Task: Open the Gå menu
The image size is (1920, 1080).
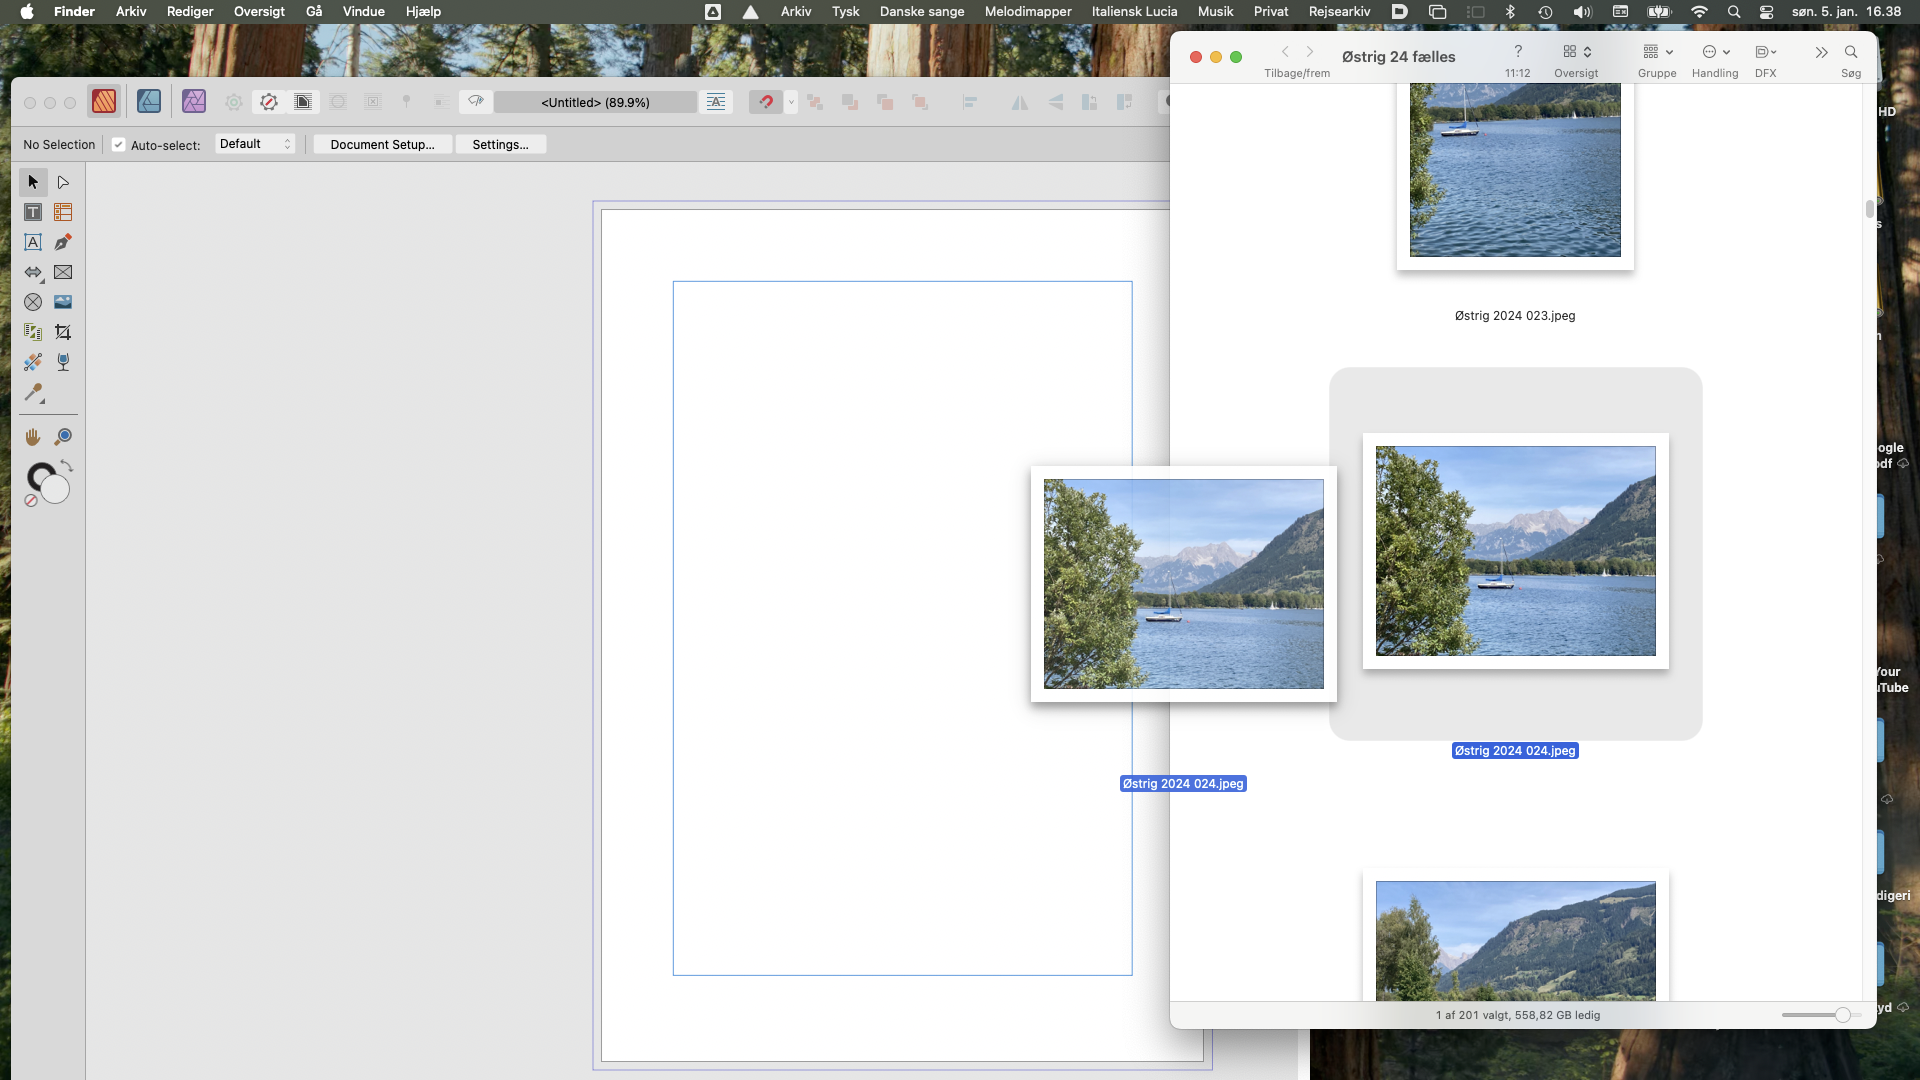Action: tap(314, 12)
